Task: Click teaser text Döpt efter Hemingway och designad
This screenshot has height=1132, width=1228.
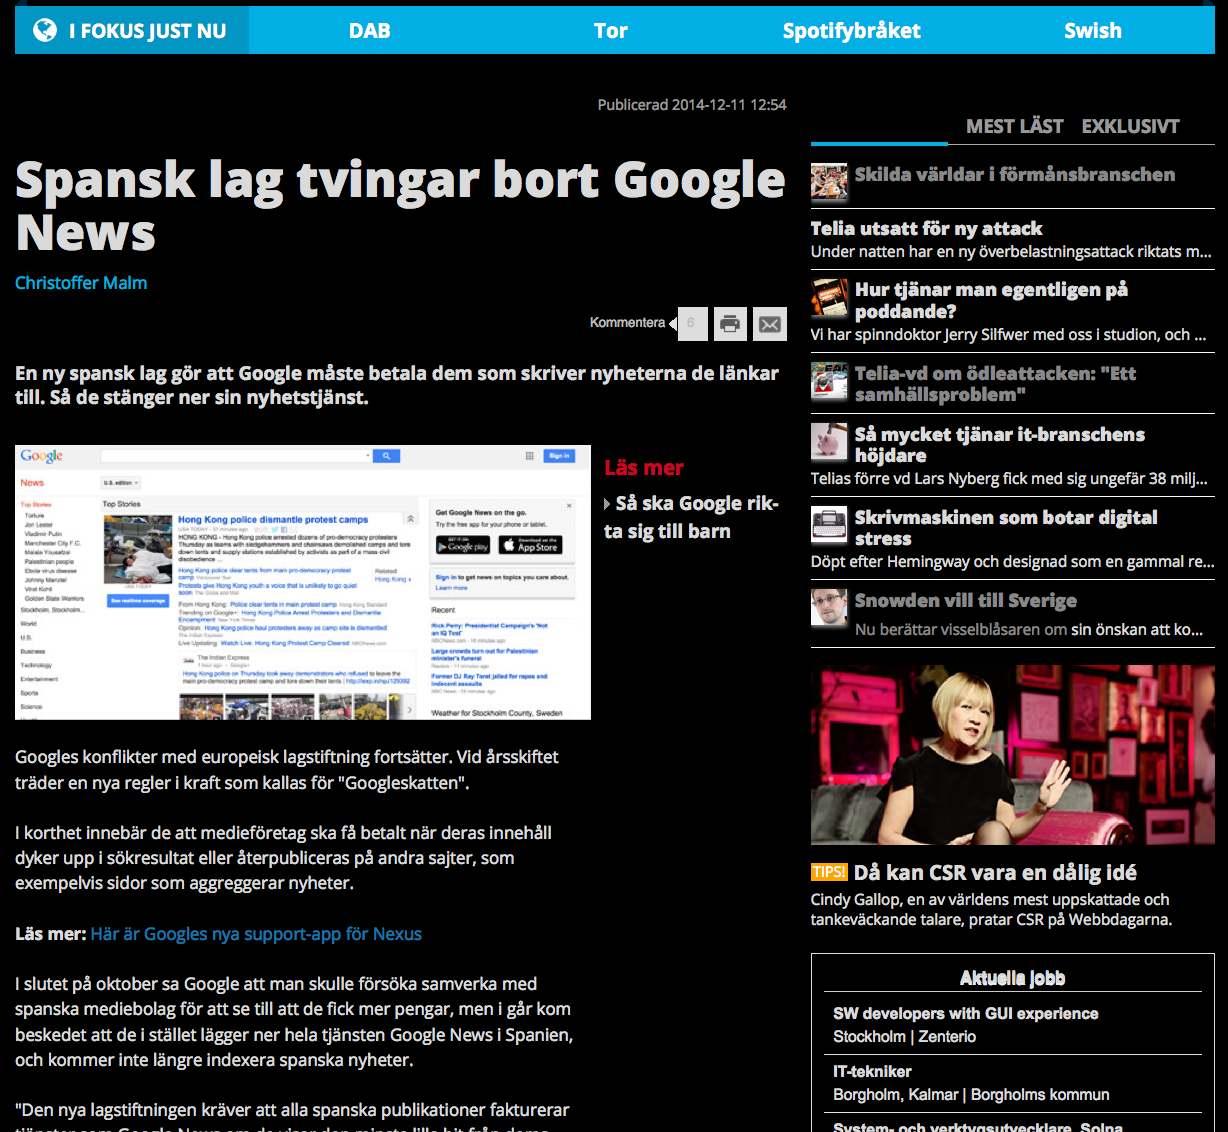Action: coord(1012,562)
